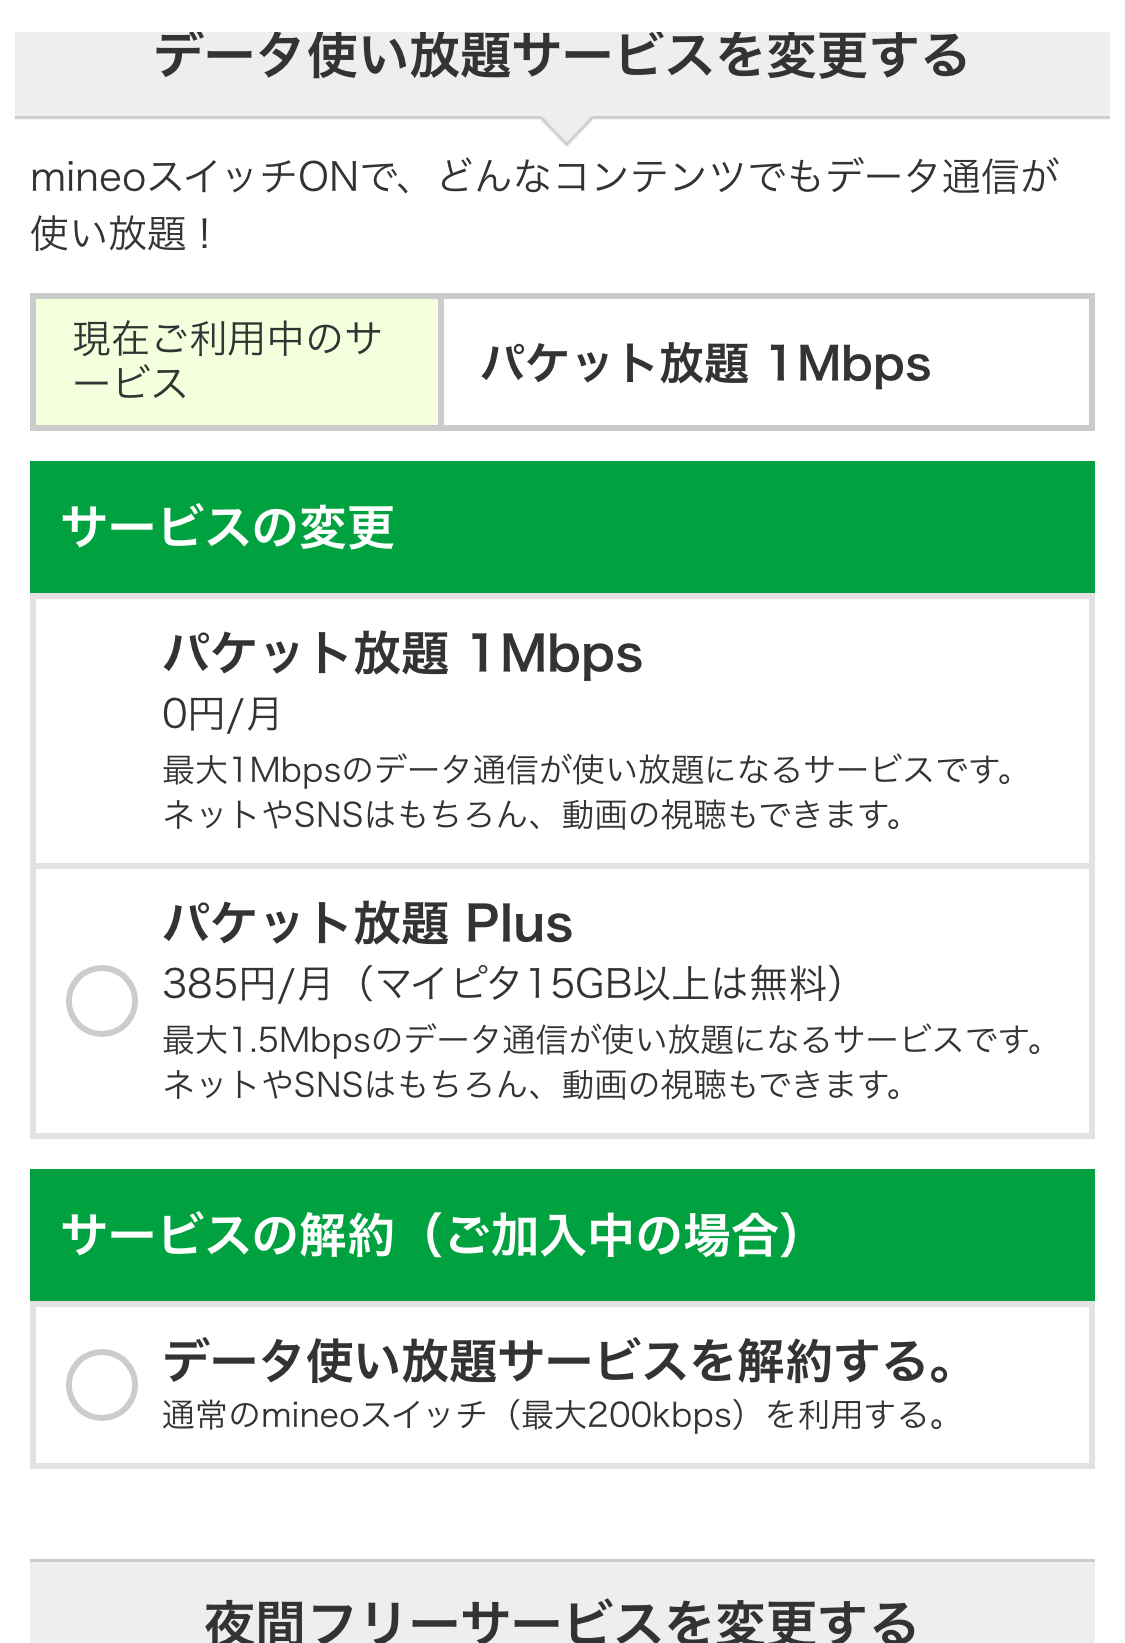
Task: Choose the パケット放題 1Mbps option title
Action: pos(402,655)
